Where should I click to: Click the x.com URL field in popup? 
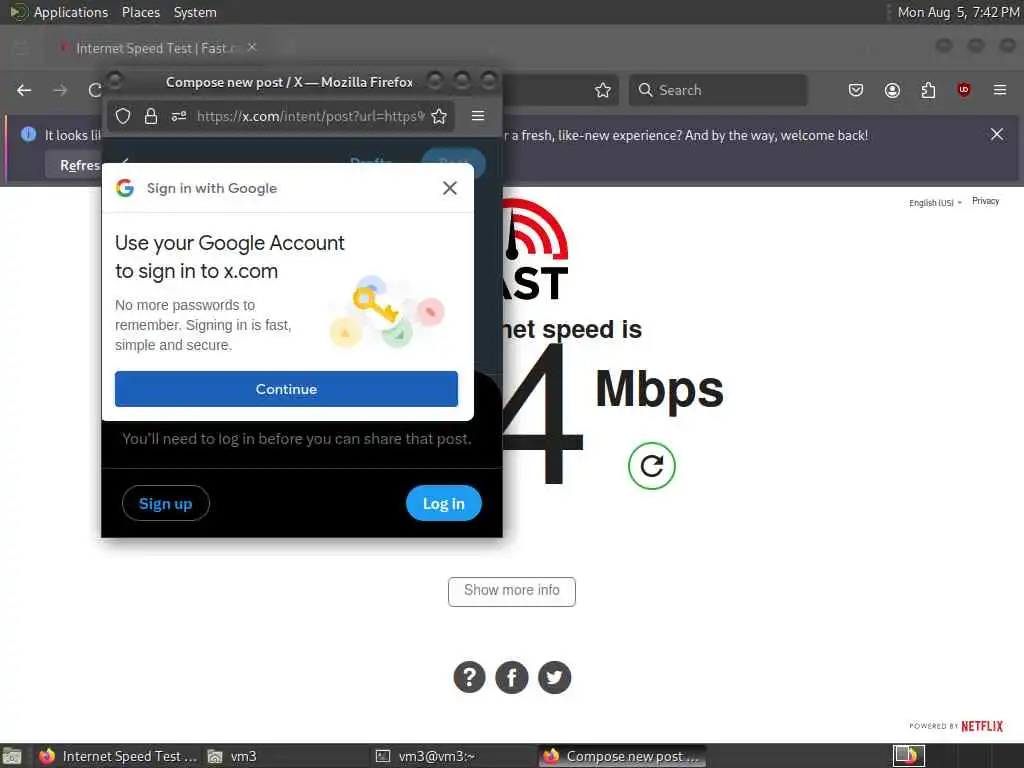pyautogui.click(x=310, y=116)
